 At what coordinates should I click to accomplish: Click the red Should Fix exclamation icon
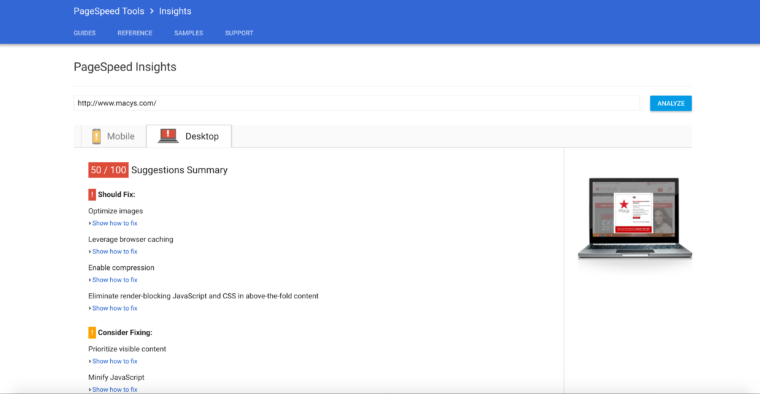pos(92,194)
